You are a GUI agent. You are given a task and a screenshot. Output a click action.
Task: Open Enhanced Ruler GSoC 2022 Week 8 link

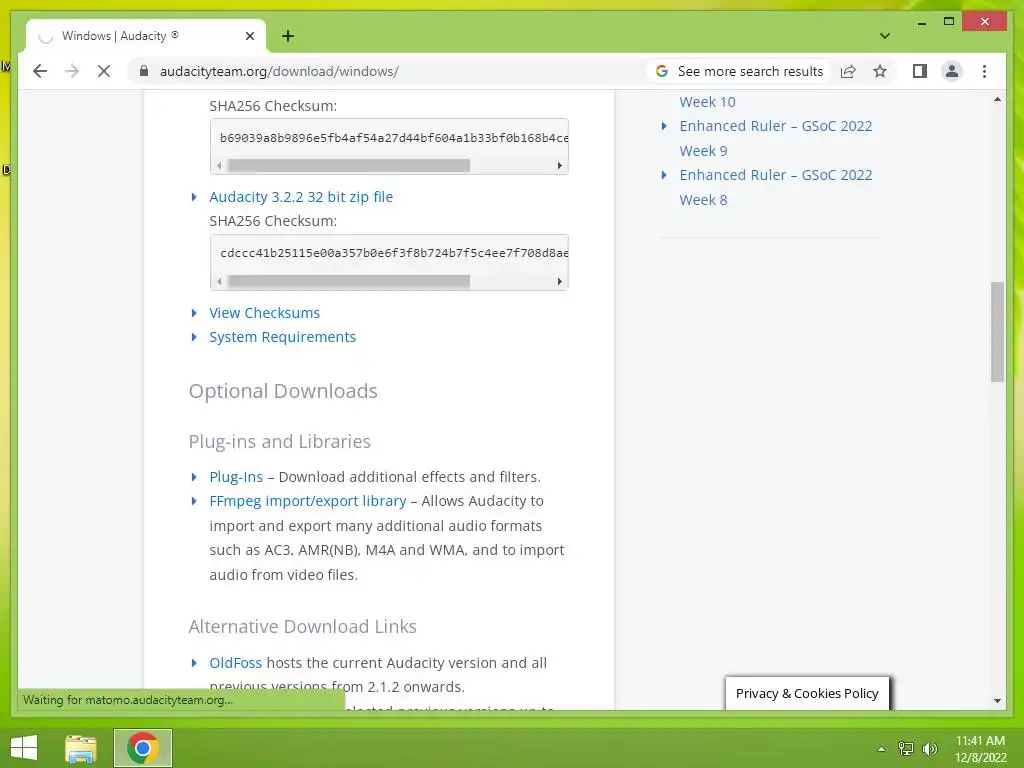[x=775, y=187]
